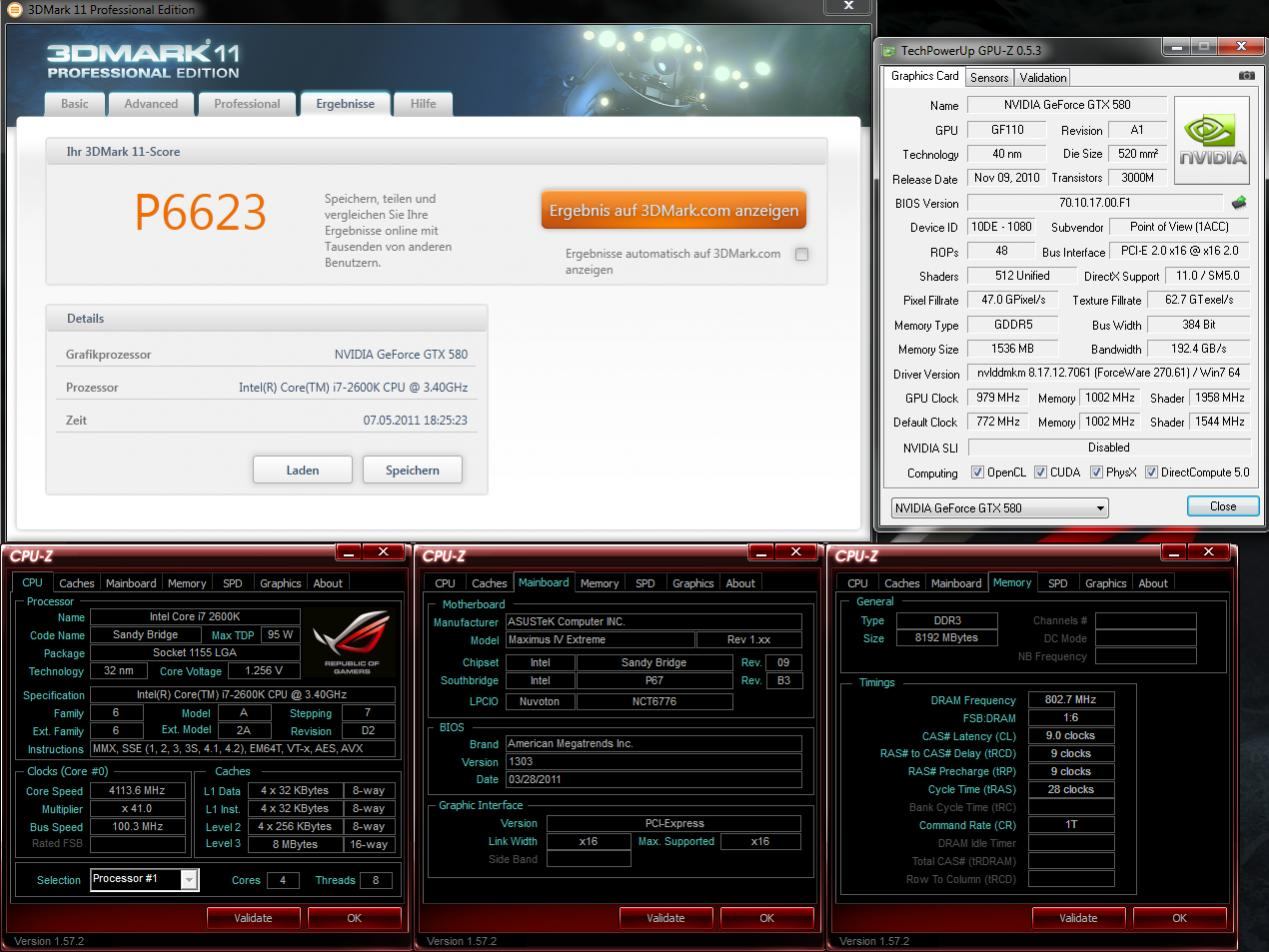This screenshot has height=952, width=1269.
Task: Click OK in the Mainboard CPU-Z window
Action: (x=767, y=917)
